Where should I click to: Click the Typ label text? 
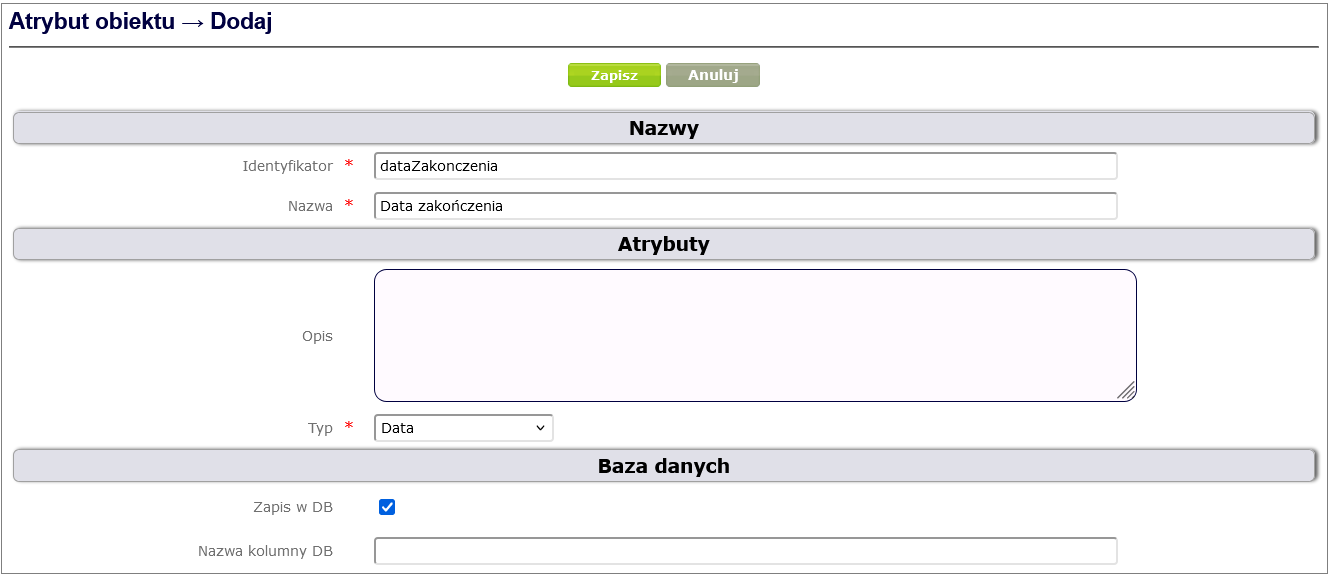[x=320, y=428]
